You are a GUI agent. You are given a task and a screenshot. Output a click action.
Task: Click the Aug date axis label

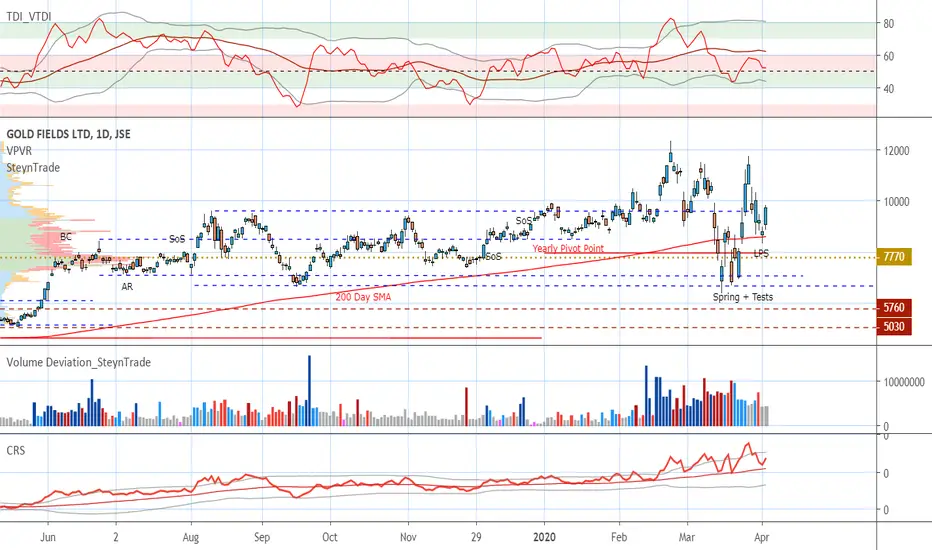190,538
